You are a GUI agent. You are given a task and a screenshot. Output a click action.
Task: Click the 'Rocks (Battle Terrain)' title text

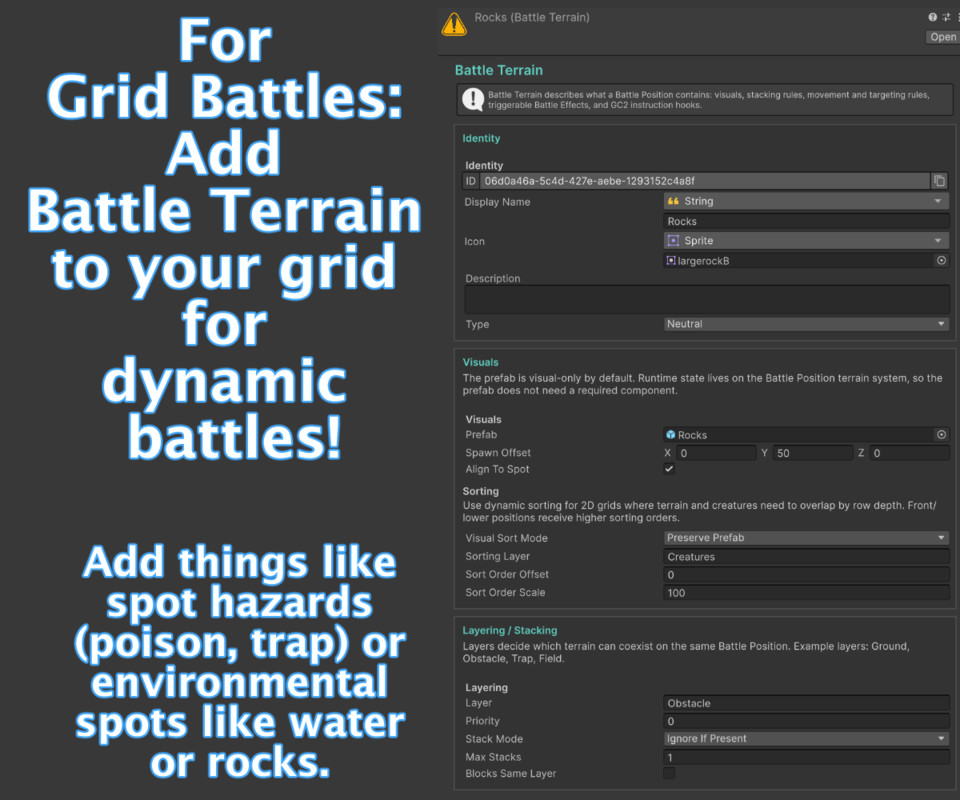click(531, 17)
